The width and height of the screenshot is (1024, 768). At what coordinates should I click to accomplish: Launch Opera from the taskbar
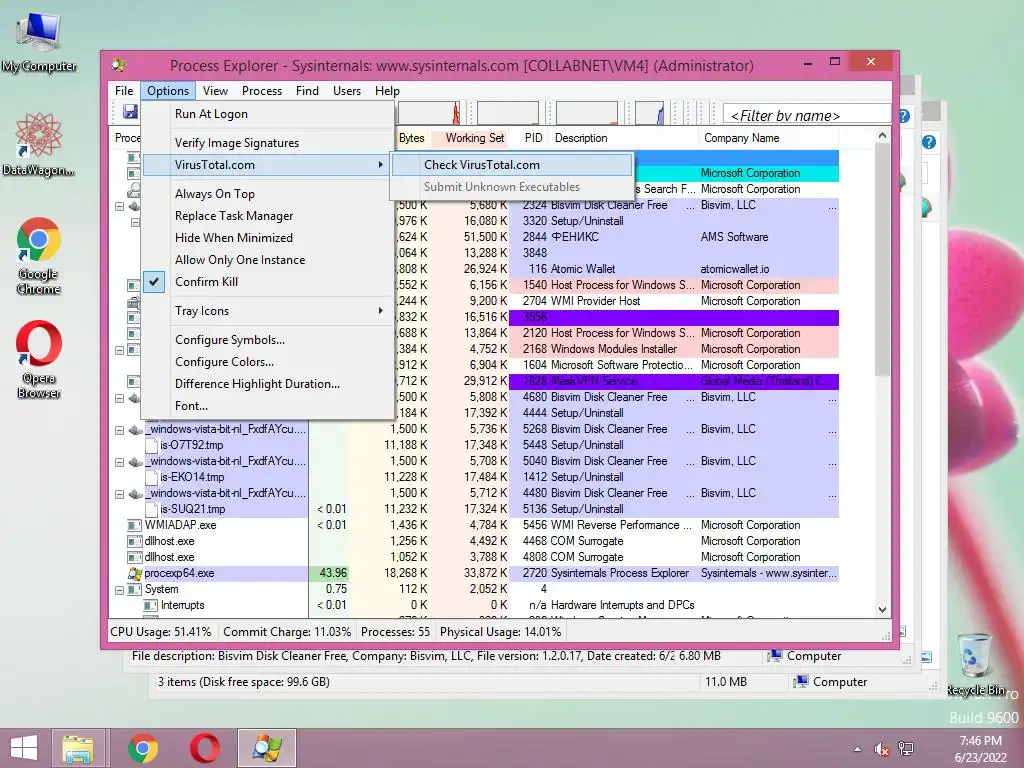[204, 748]
